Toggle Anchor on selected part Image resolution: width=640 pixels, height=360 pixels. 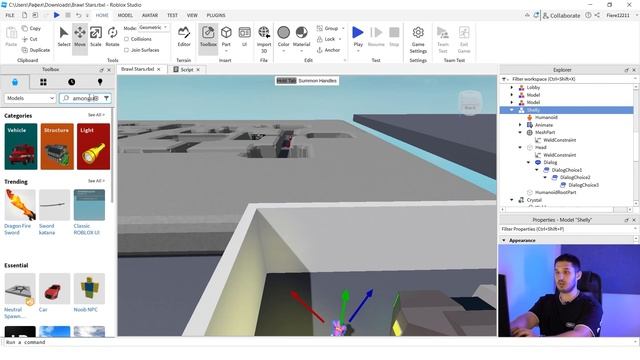328,50
